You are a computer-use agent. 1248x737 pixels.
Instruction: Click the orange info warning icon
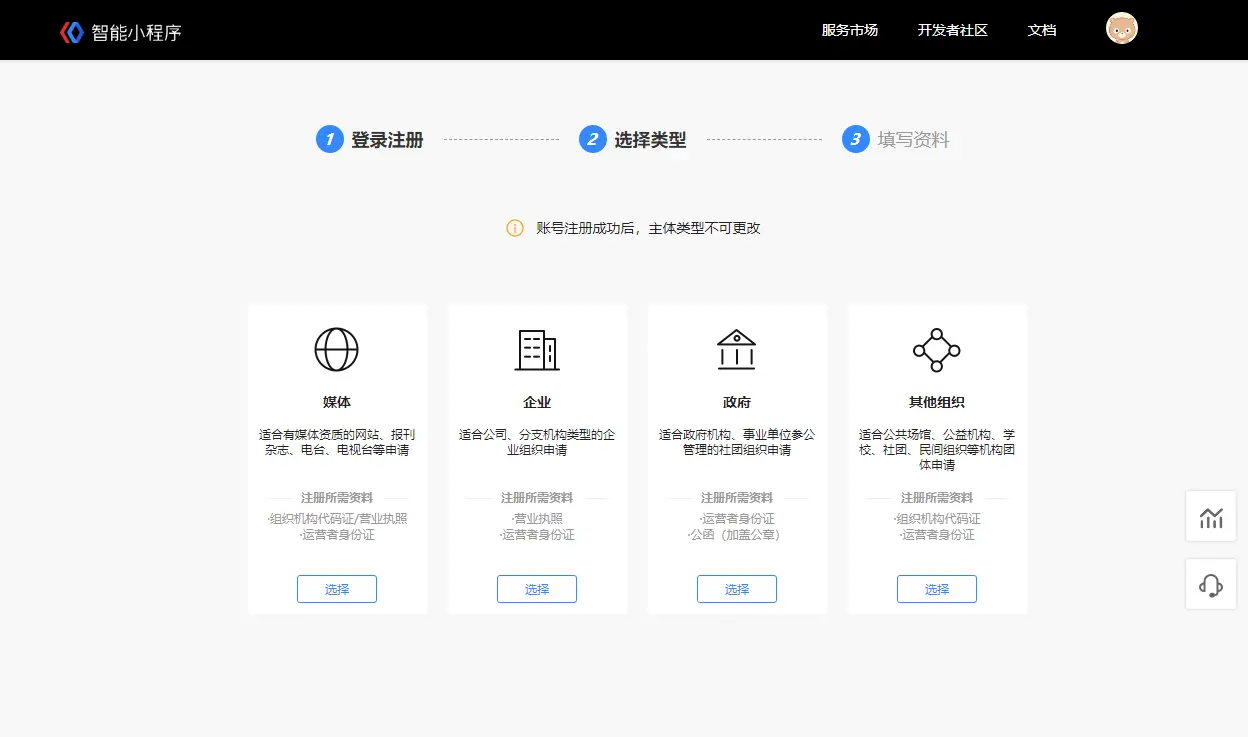(515, 228)
